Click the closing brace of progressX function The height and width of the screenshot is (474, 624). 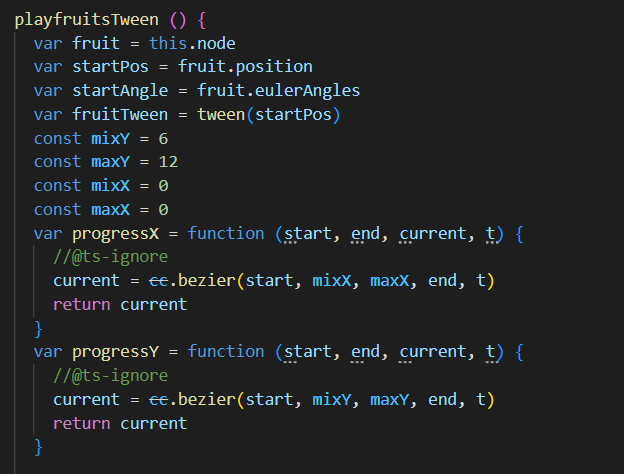[39, 328]
